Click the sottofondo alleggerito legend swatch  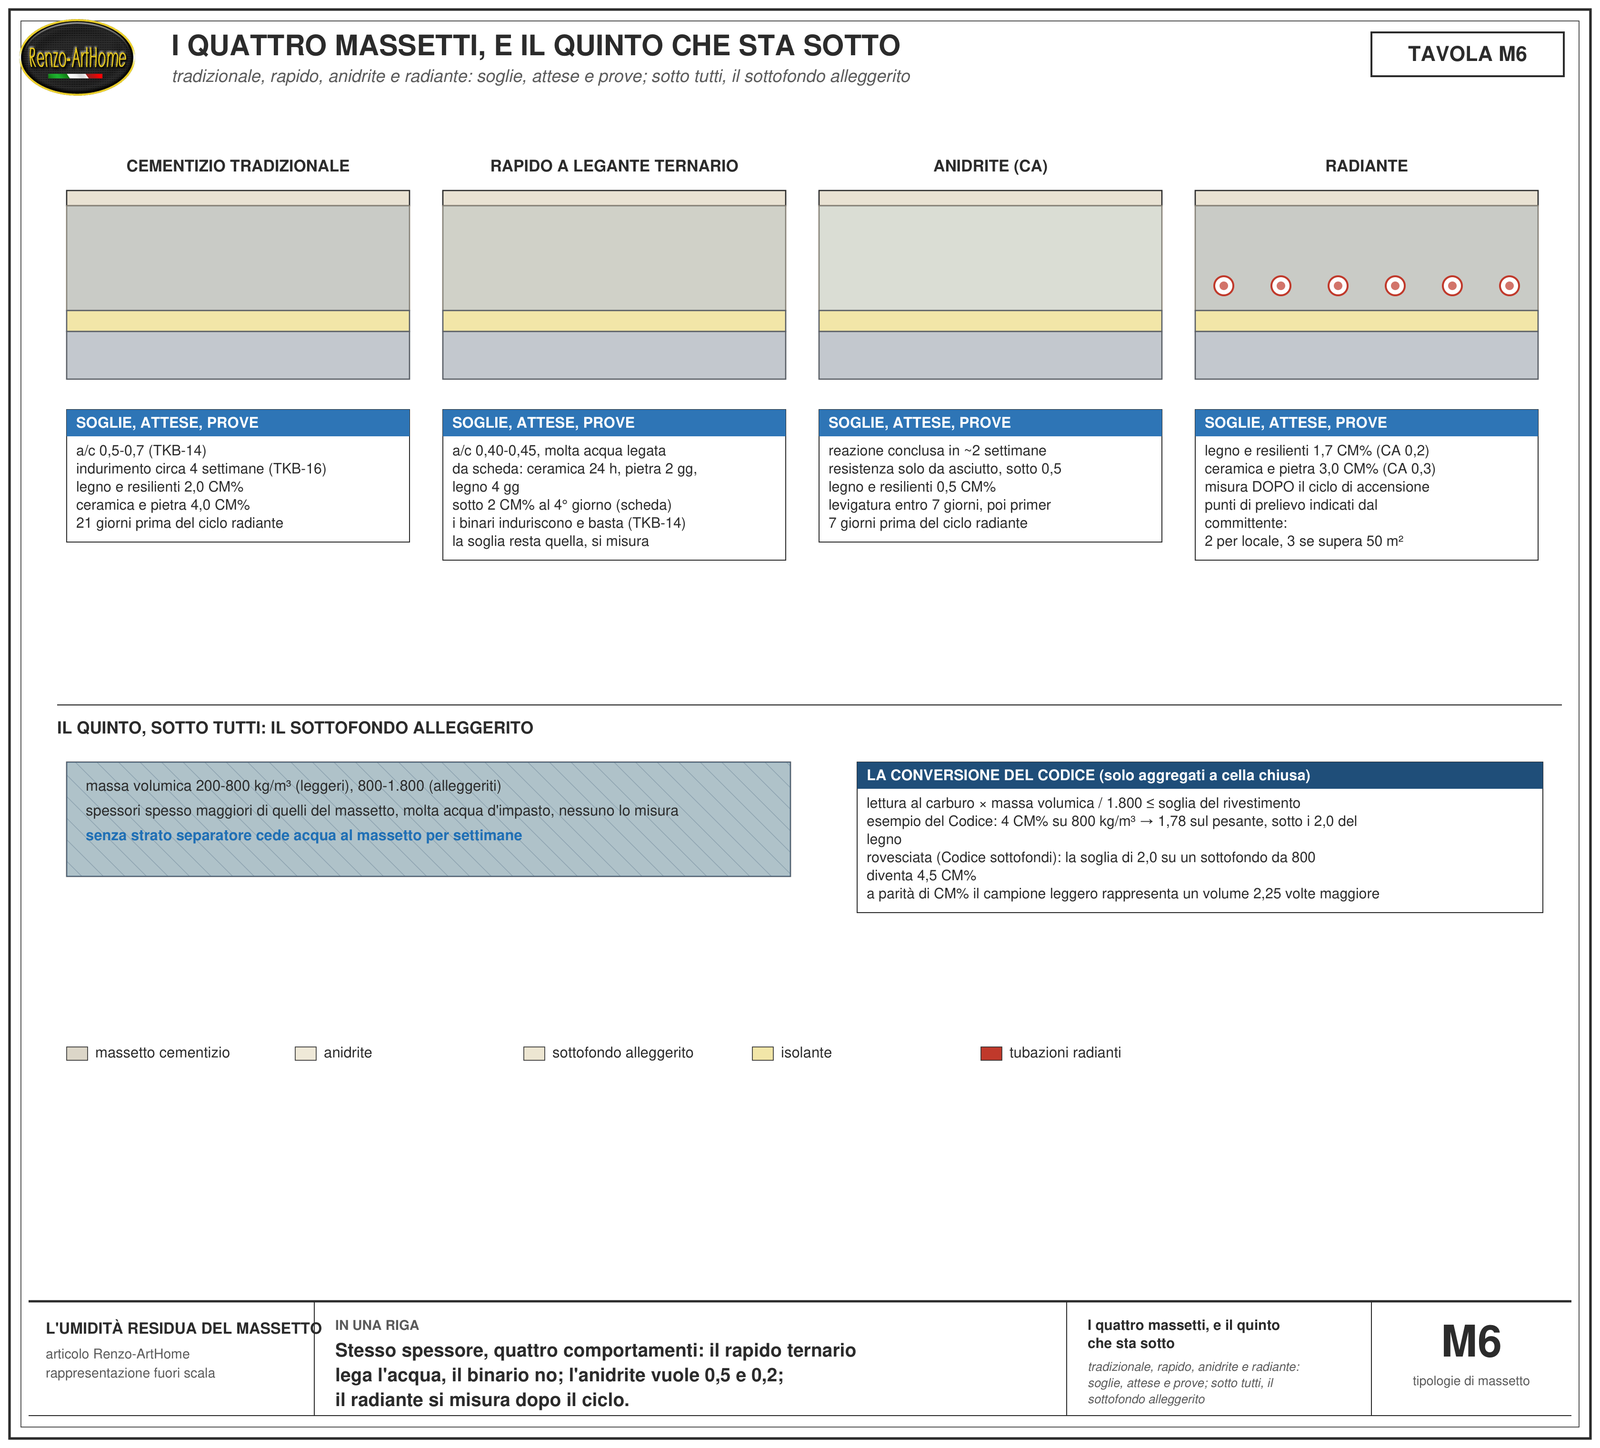[534, 1053]
